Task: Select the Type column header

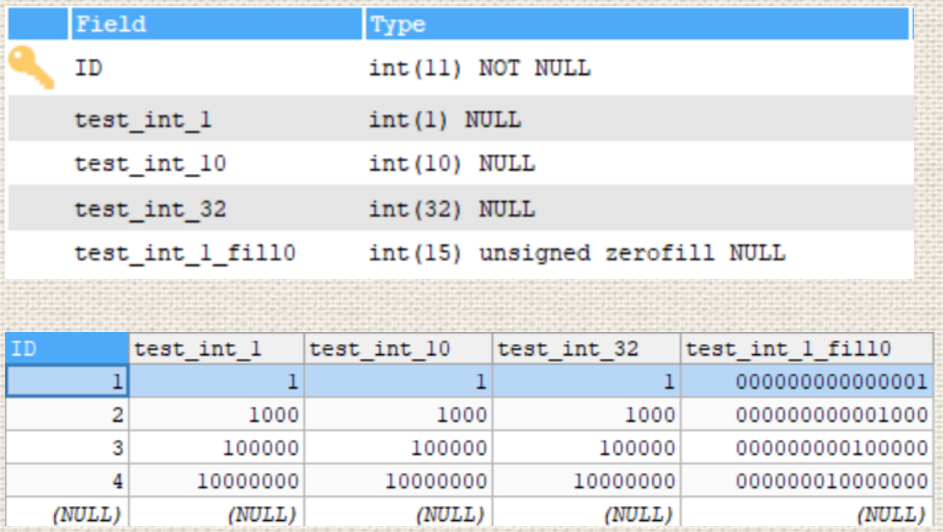Action: [x=637, y=24]
